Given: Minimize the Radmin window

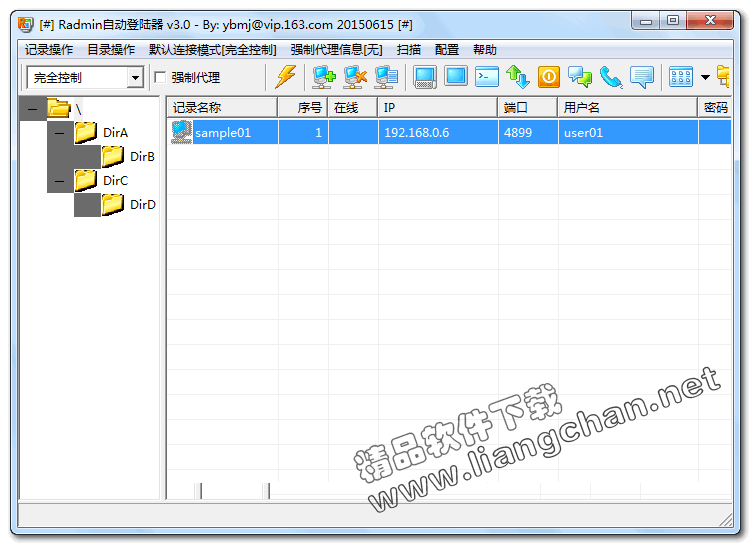Looking at the screenshot, I should (x=646, y=21).
